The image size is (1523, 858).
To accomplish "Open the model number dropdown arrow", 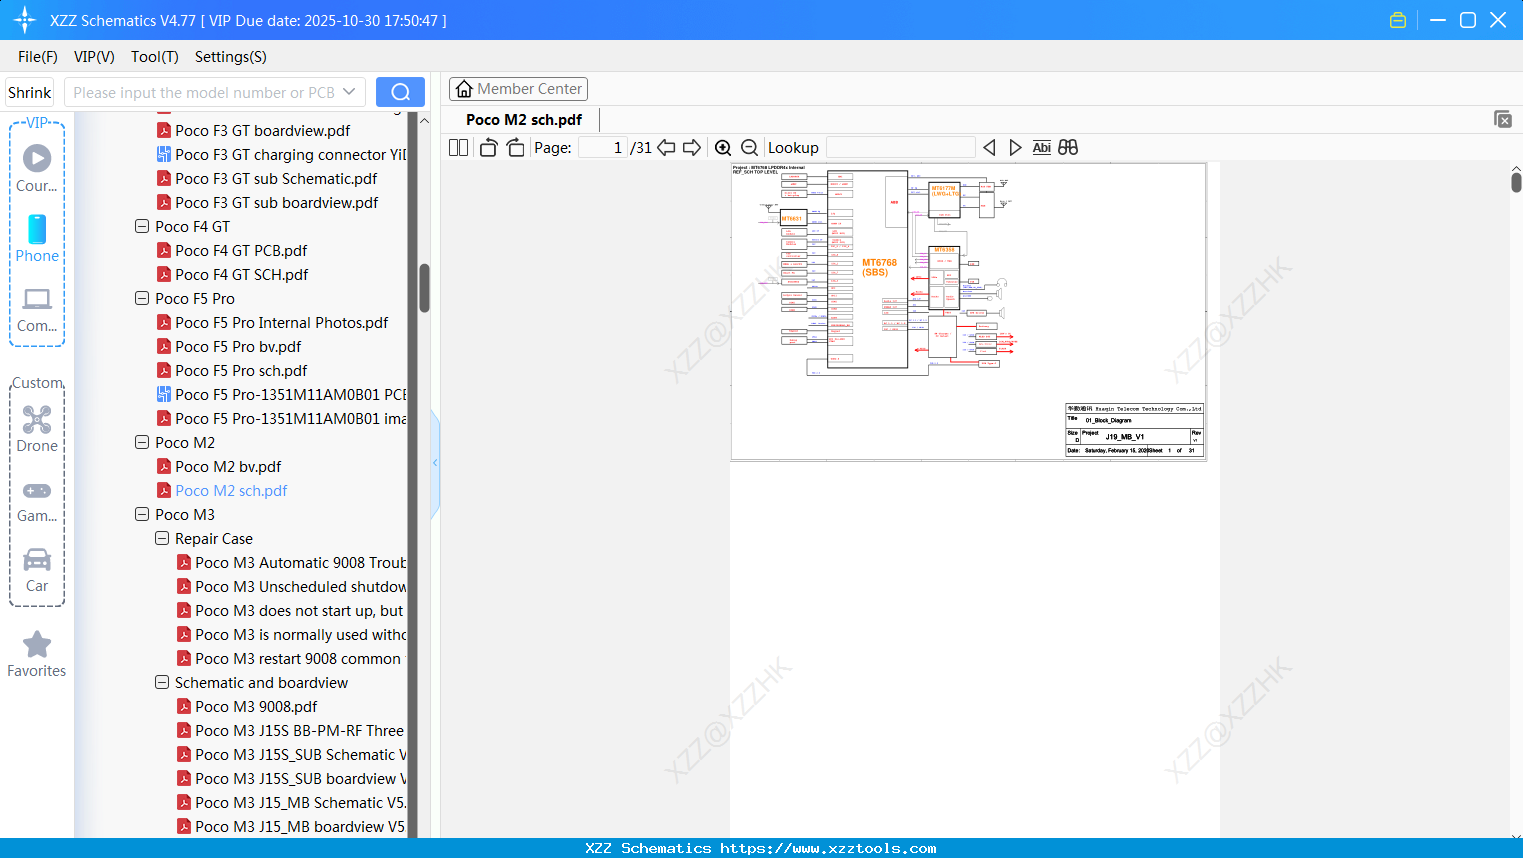I will click(349, 92).
